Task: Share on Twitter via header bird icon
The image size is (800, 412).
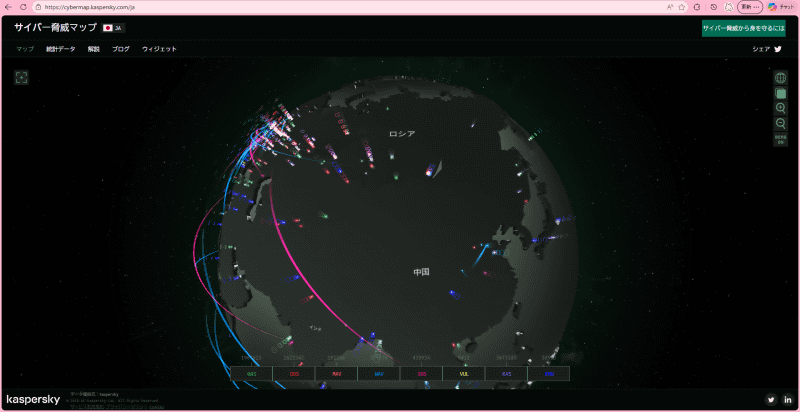Action: 778,49
